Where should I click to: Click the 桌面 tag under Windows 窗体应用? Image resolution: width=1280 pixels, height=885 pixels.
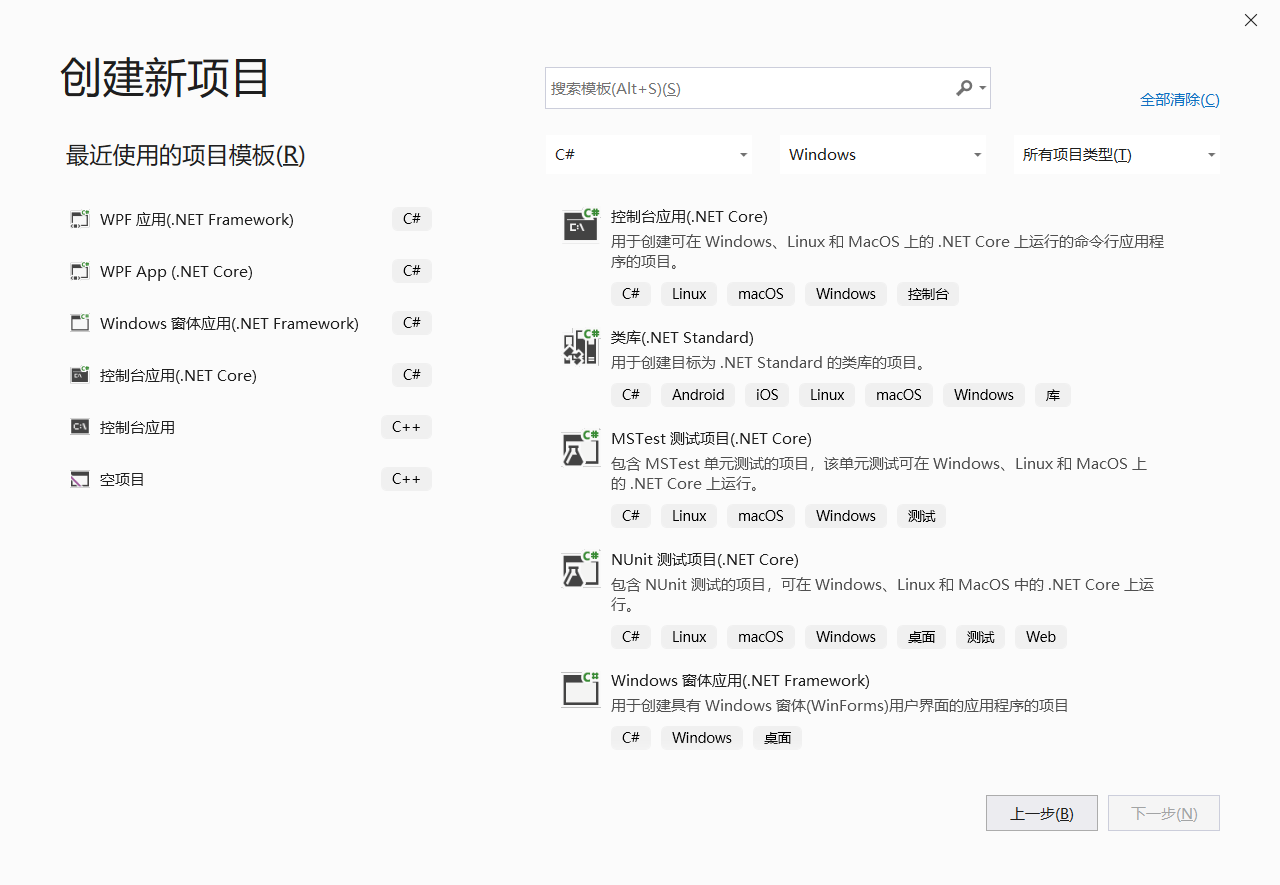click(x=778, y=738)
